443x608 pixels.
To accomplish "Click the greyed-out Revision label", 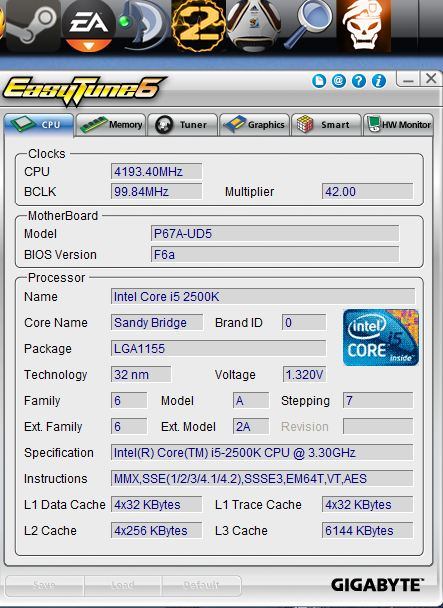I will pos(305,427).
